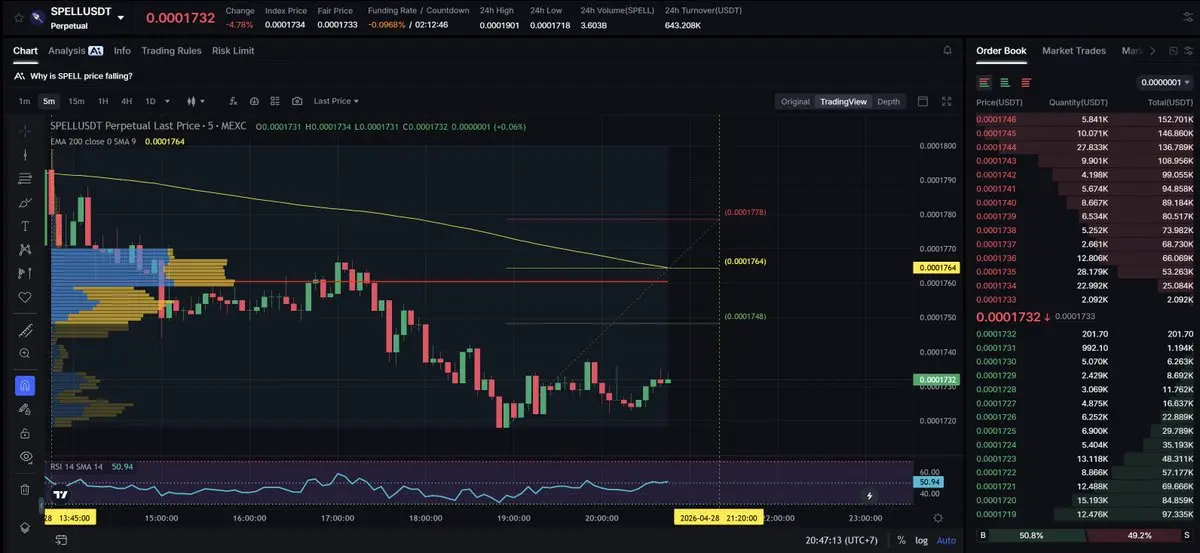The width and height of the screenshot is (1200, 553).
Task: Select the 1m timeframe
Action: (x=24, y=101)
